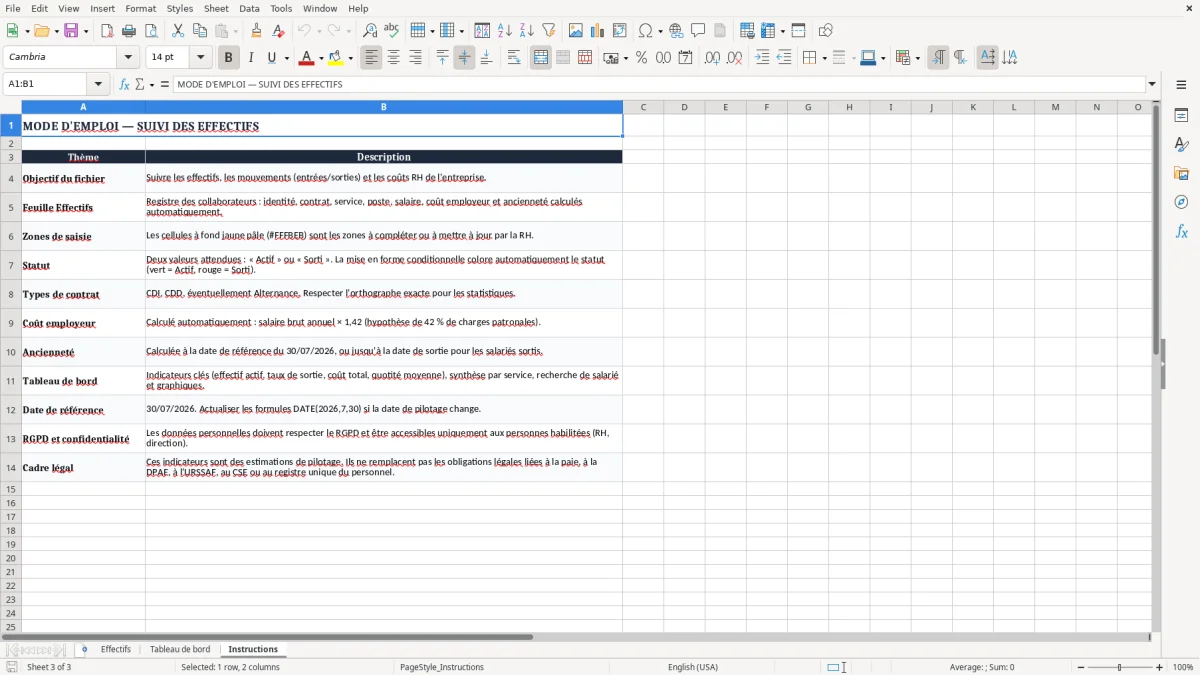Viewport: 1200px width, 675px height.
Task: Open the sidebar Functions panel
Action: (1181, 232)
